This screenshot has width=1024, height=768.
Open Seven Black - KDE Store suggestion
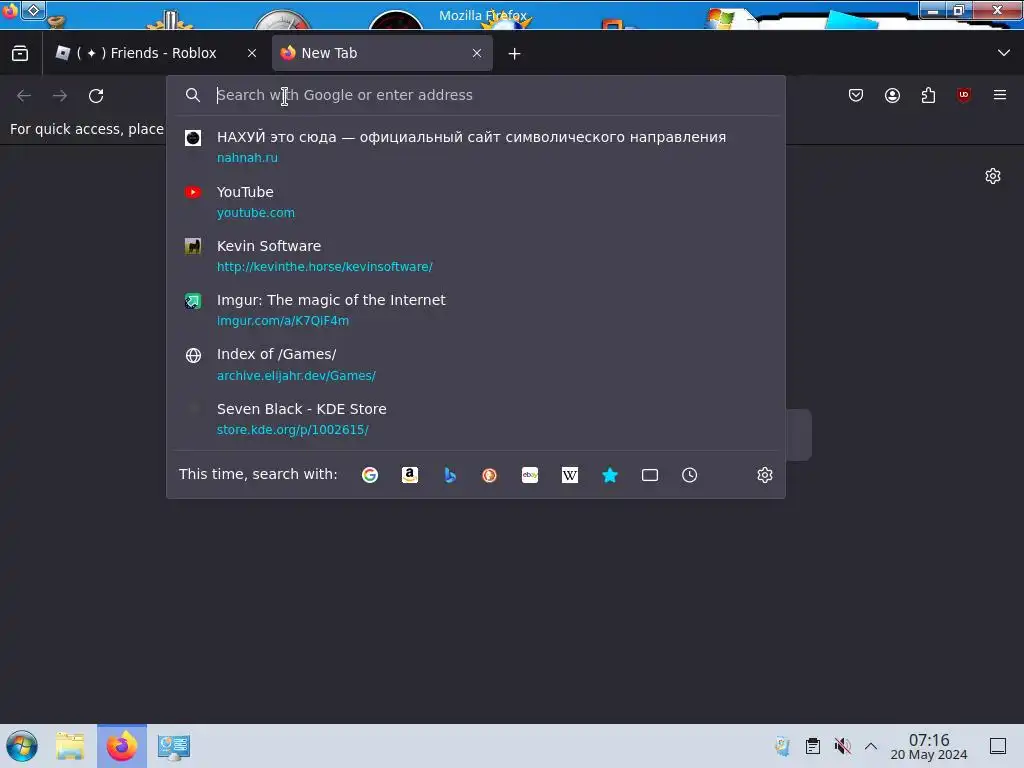475,419
